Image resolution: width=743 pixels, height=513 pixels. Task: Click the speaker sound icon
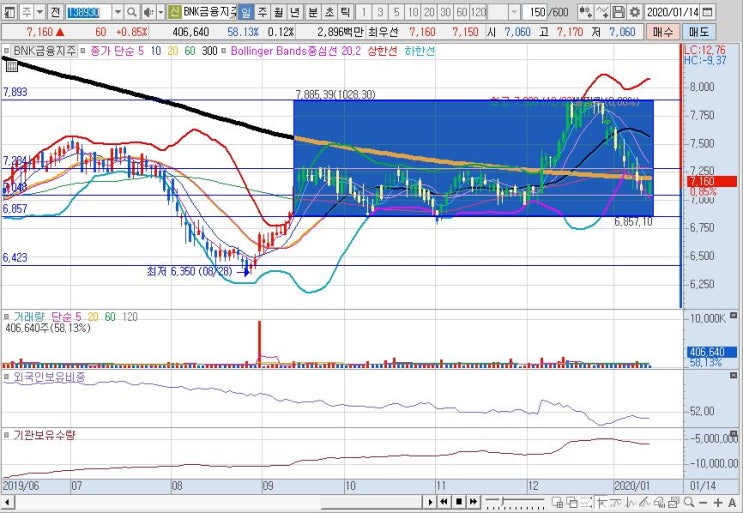tap(149, 12)
